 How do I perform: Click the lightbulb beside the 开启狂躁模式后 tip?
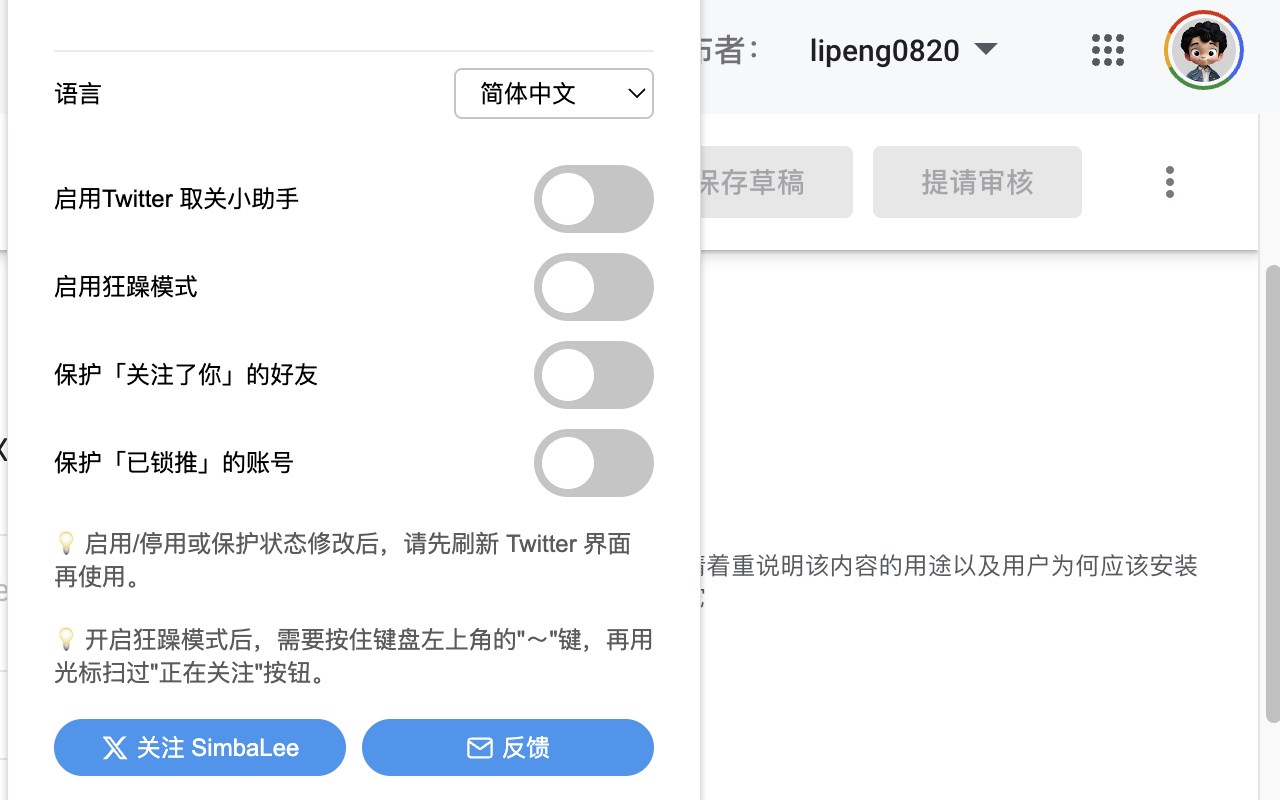(66, 639)
